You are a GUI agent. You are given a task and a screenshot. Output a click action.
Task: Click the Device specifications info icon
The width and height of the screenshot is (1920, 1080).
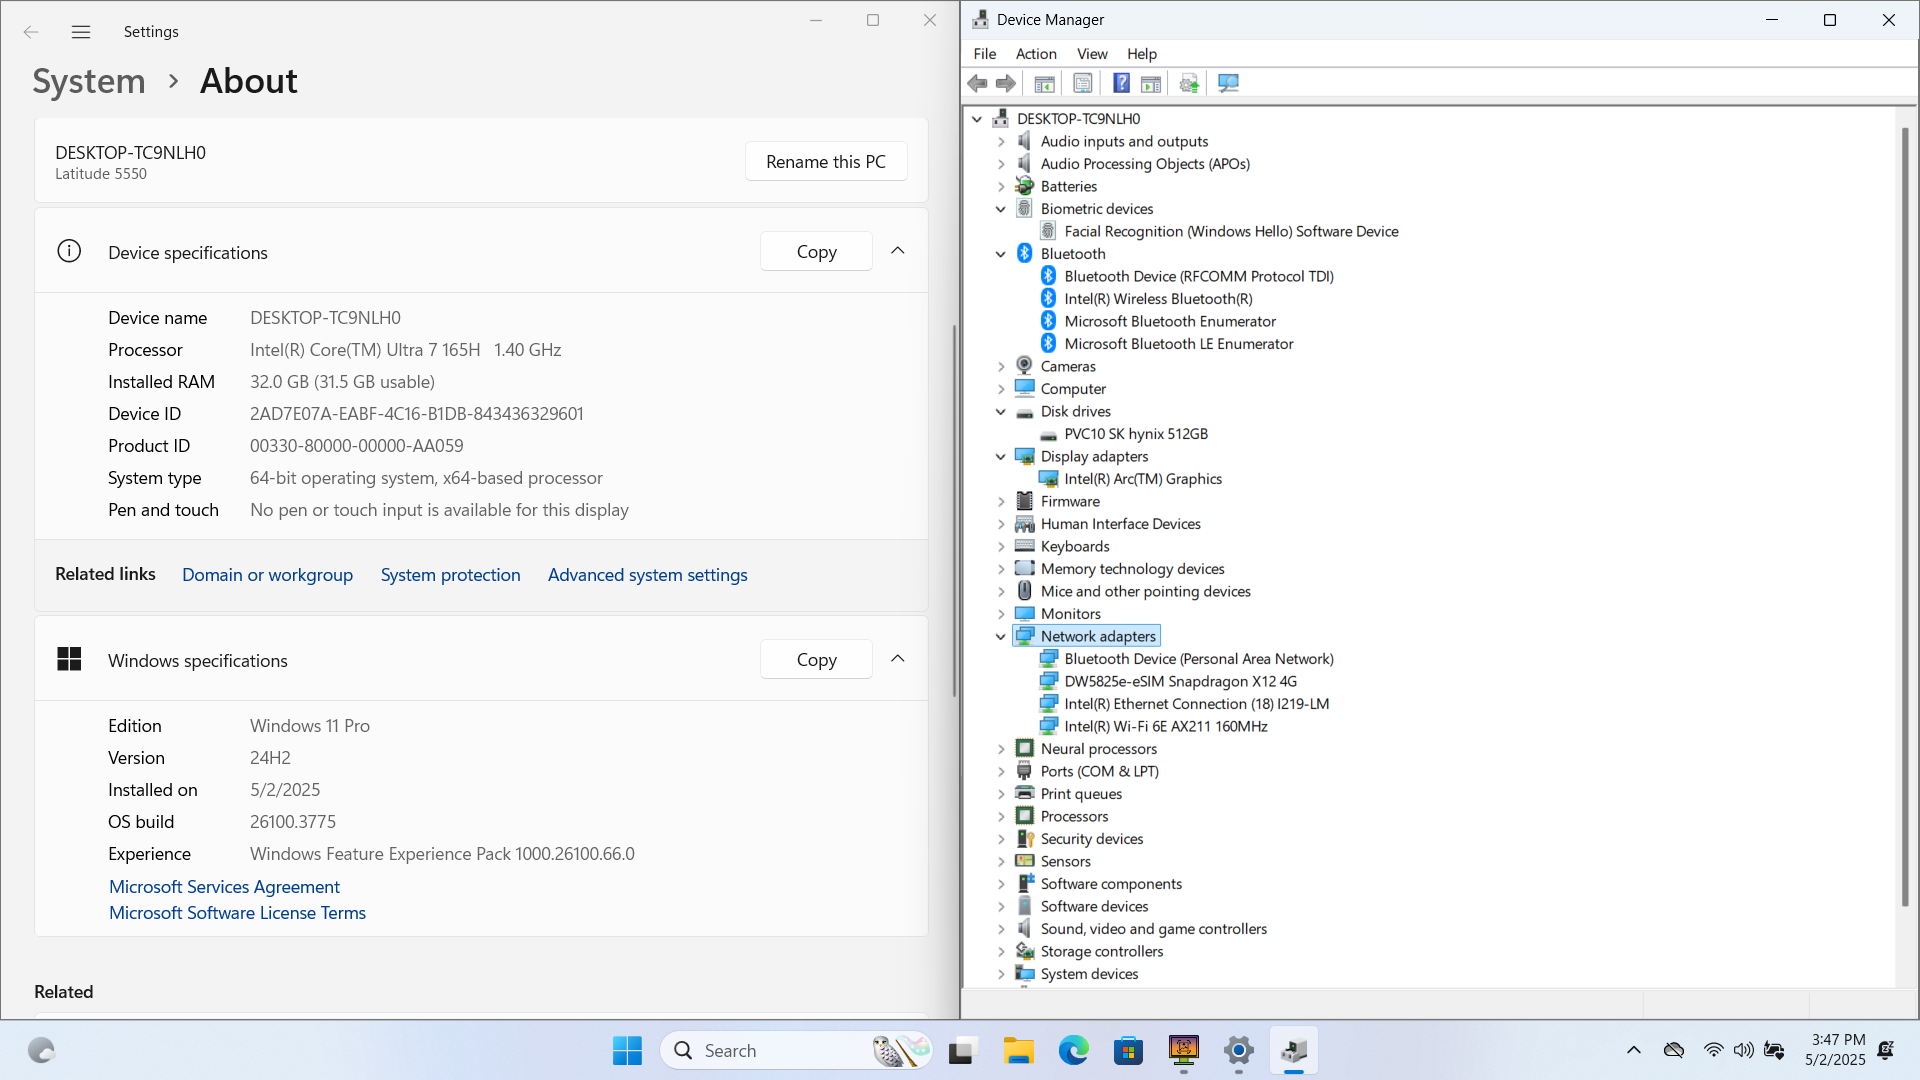coord(69,251)
